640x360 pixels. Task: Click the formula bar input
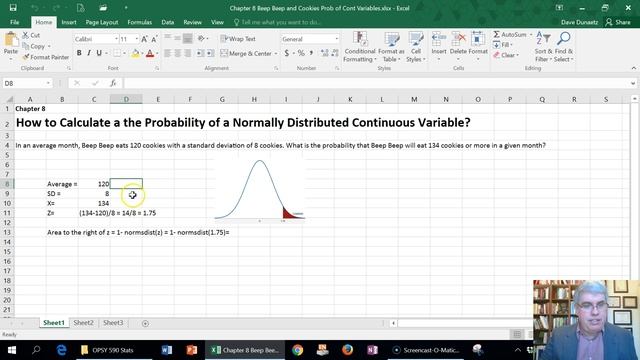click(376, 83)
